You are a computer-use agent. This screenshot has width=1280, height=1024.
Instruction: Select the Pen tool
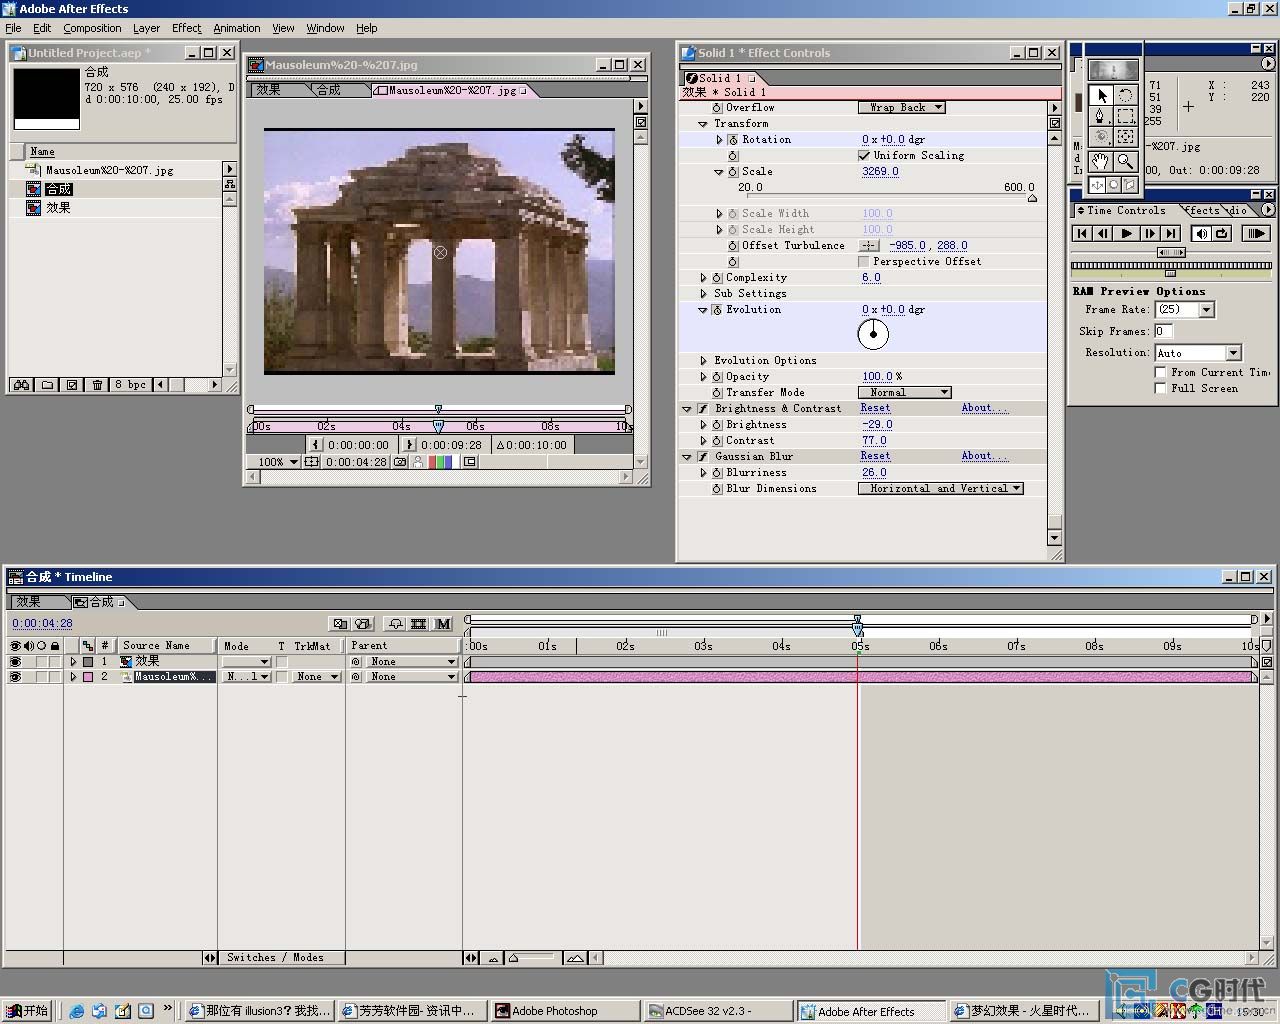point(1101,116)
